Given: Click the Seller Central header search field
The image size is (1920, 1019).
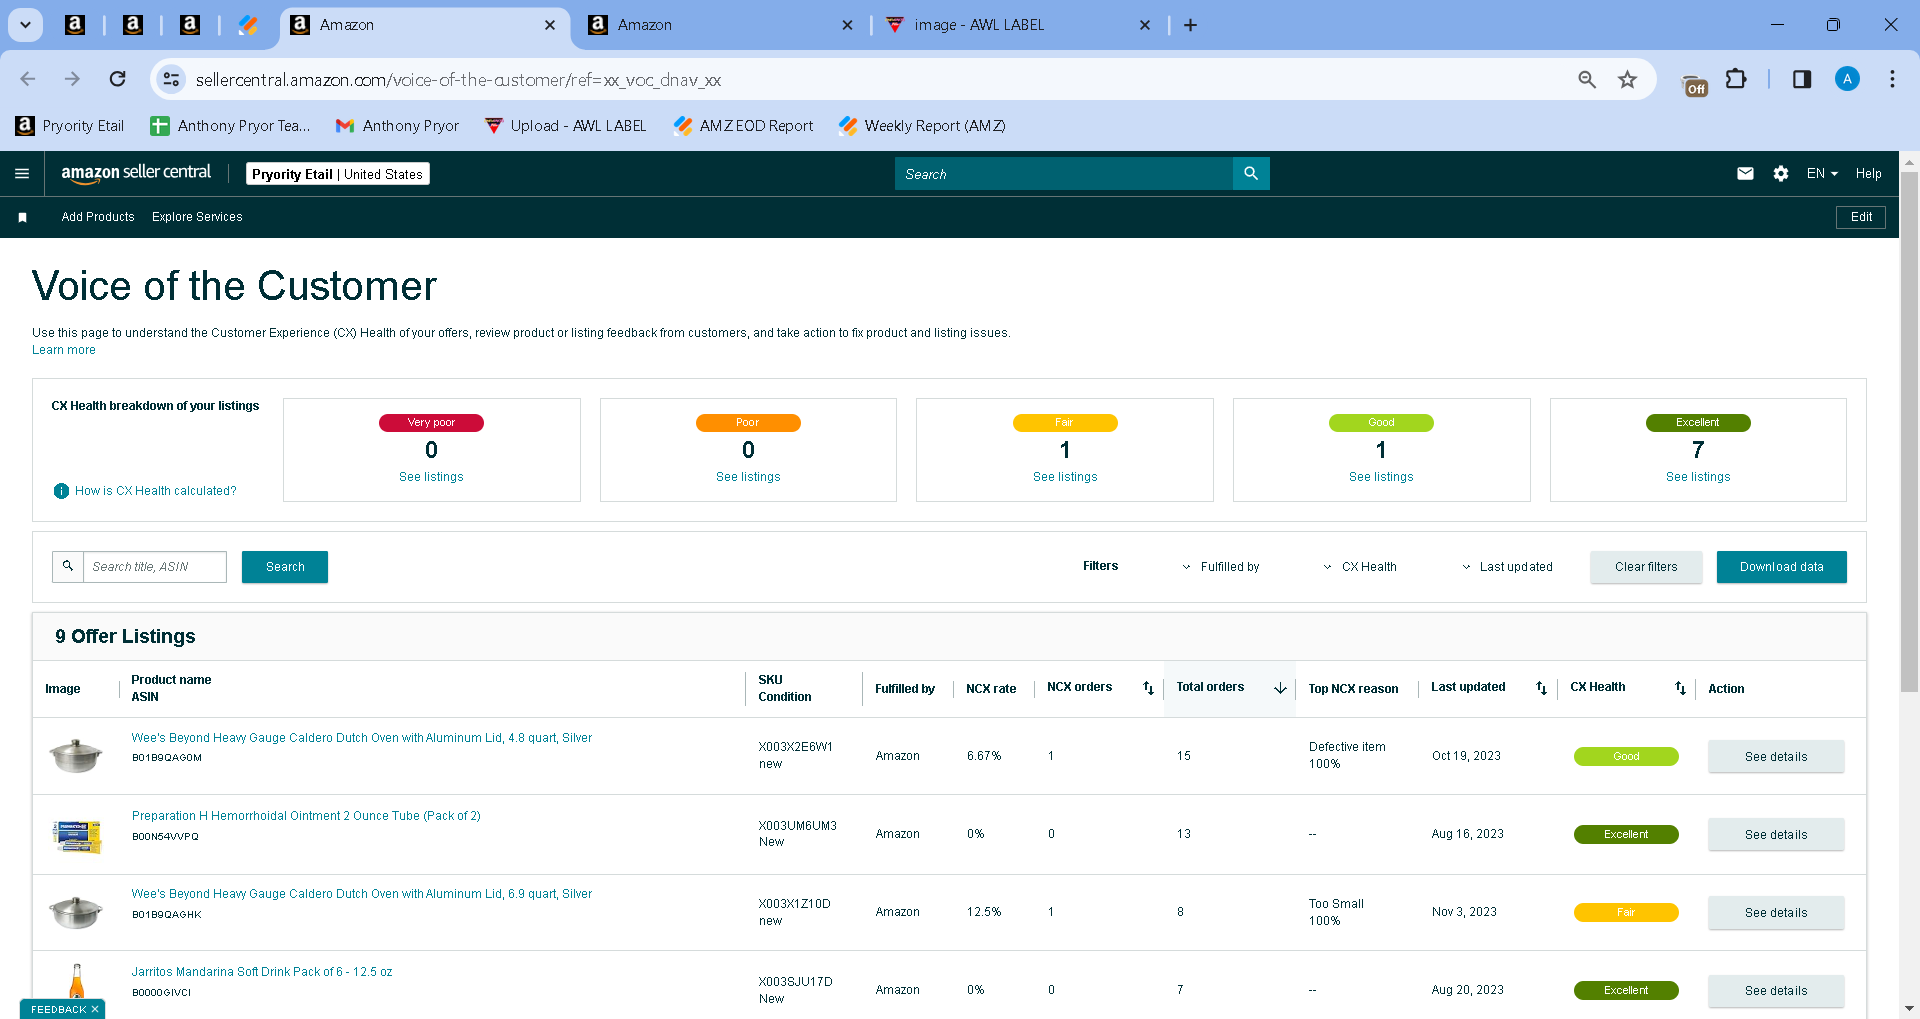Looking at the screenshot, I should (x=1064, y=174).
